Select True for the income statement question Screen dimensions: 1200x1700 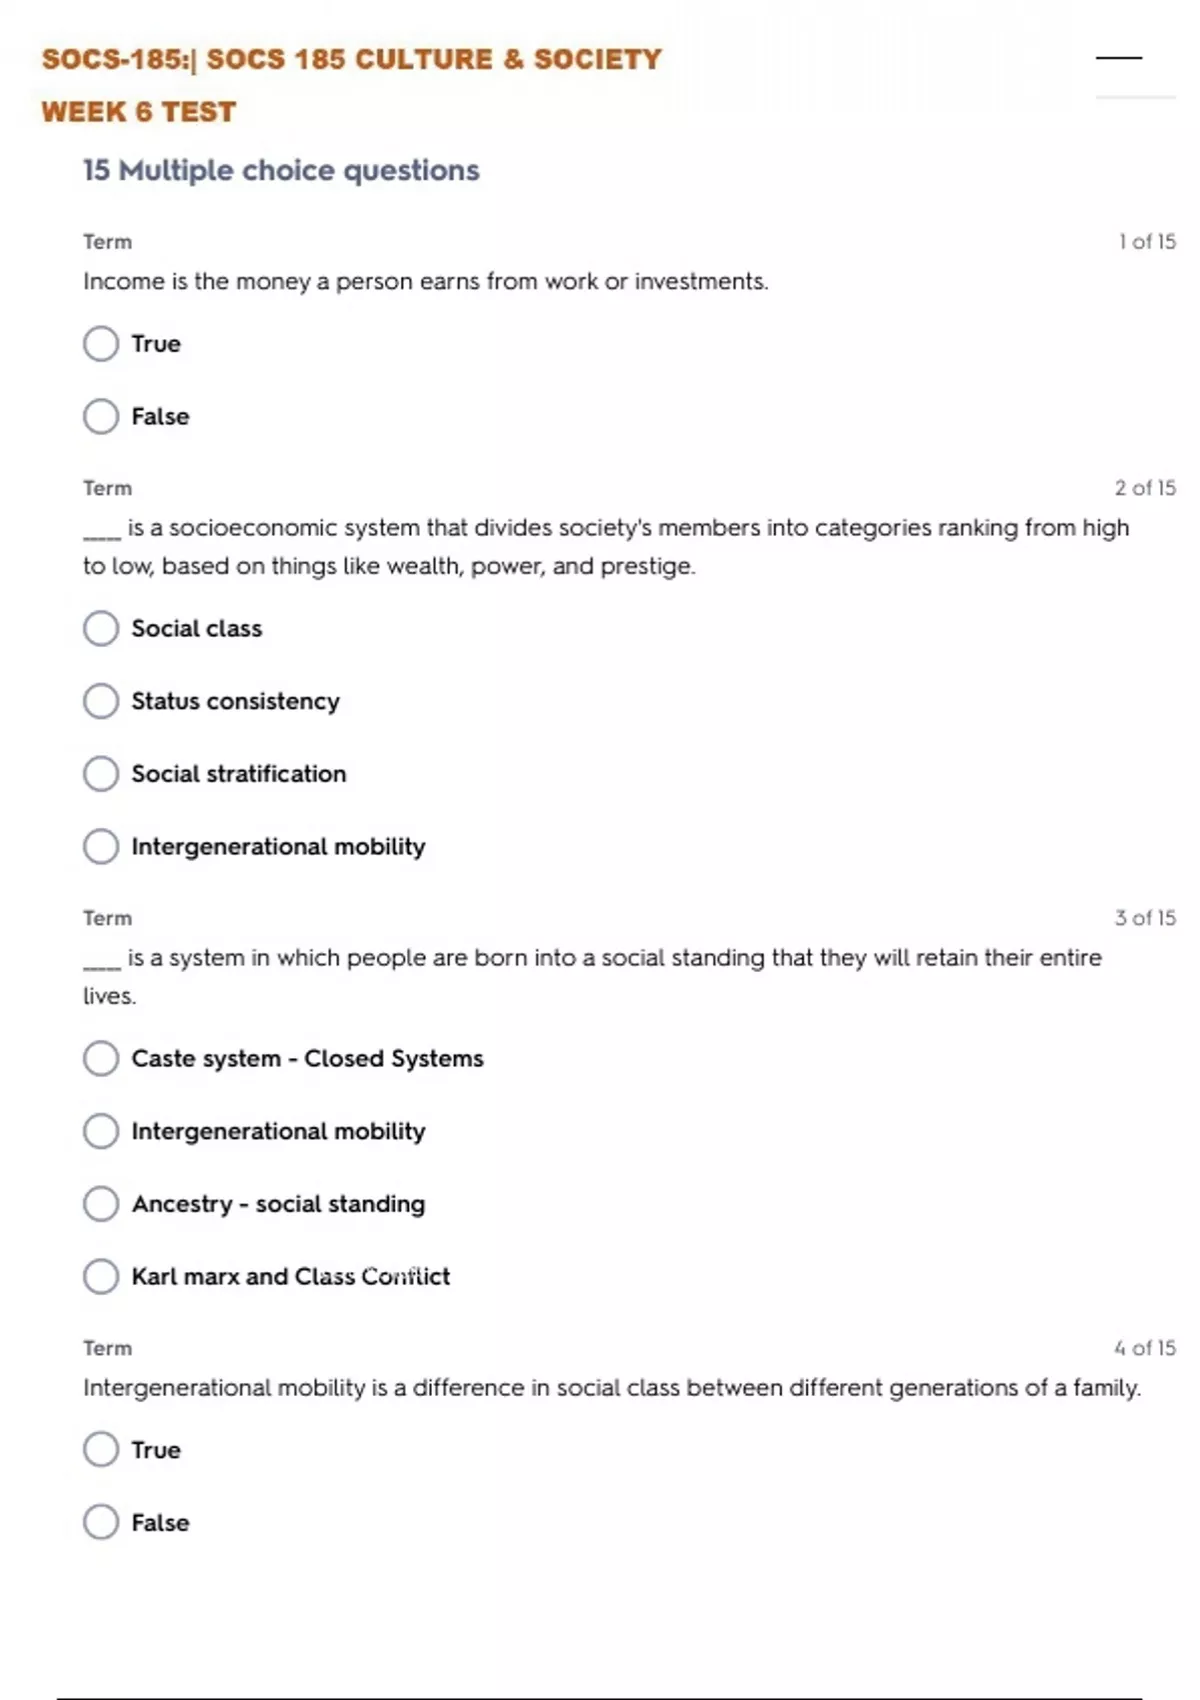click(x=101, y=344)
